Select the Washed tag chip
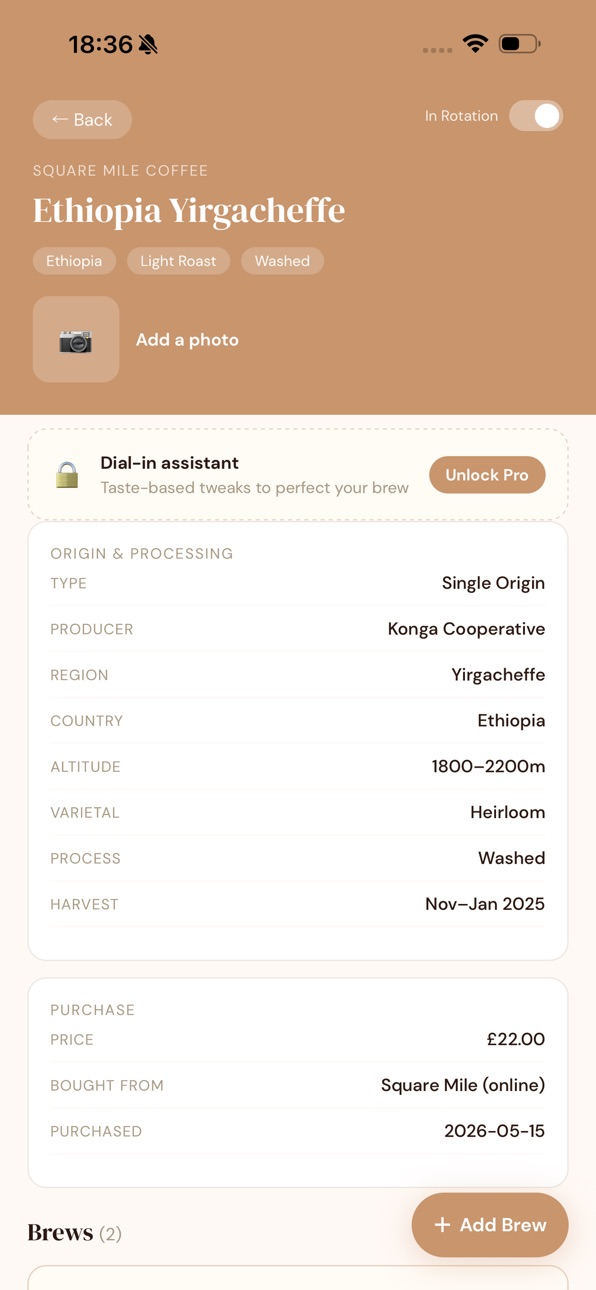596x1290 pixels. tap(282, 261)
